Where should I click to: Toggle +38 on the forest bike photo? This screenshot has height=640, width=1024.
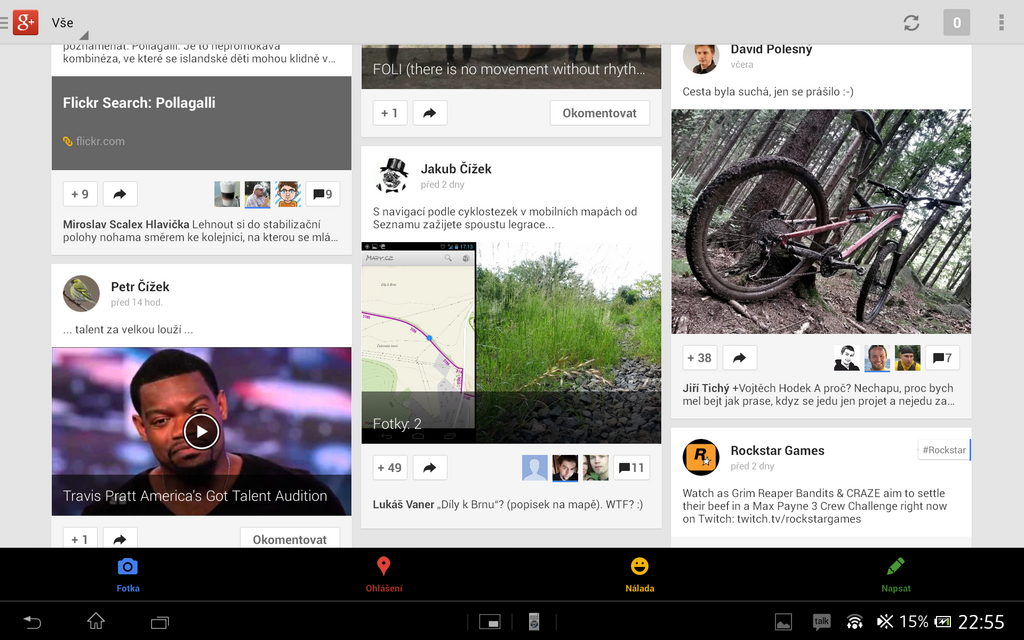click(698, 357)
